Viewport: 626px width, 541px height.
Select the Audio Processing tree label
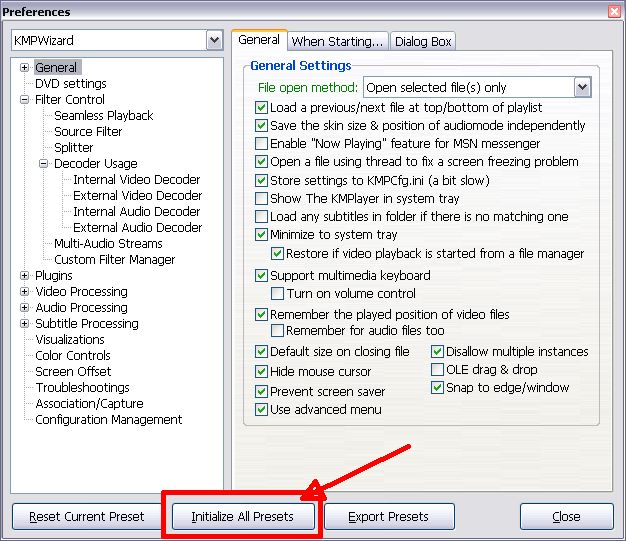[81, 307]
